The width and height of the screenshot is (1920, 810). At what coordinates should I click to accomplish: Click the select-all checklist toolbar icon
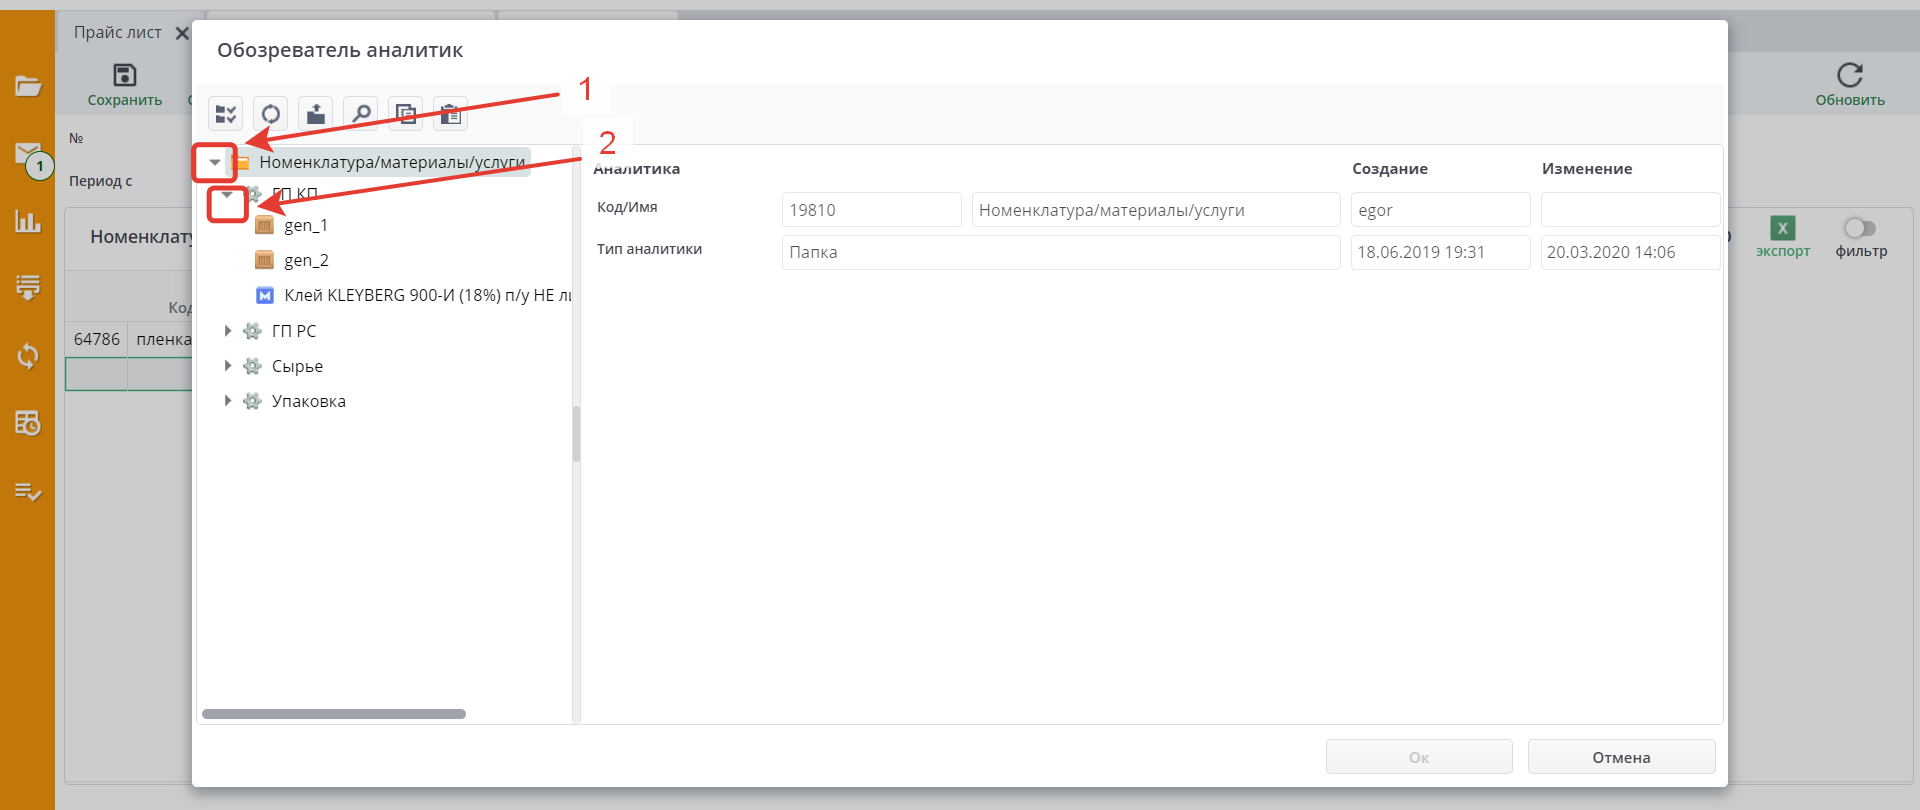(226, 114)
